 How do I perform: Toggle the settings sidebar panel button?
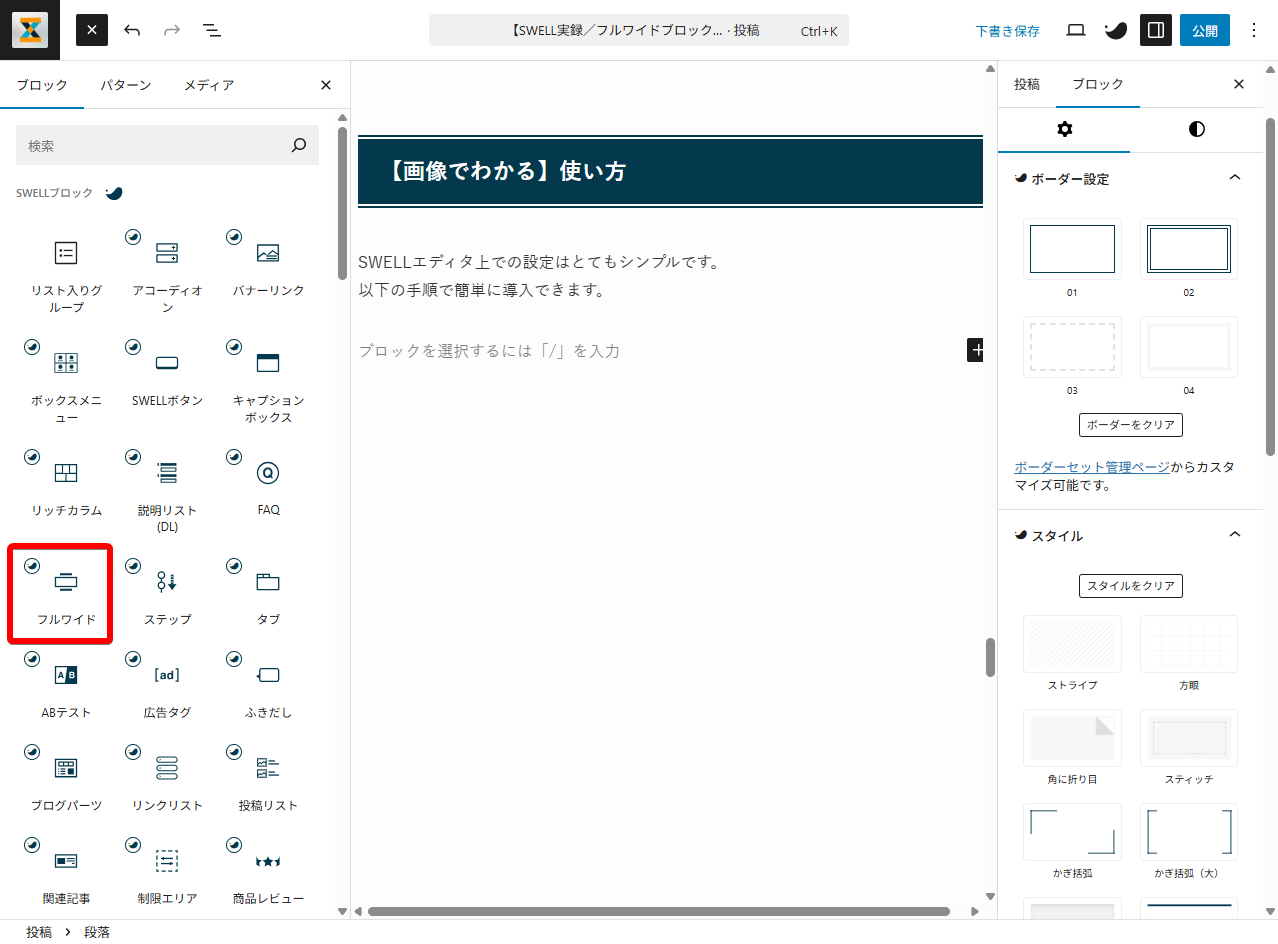coord(1155,30)
